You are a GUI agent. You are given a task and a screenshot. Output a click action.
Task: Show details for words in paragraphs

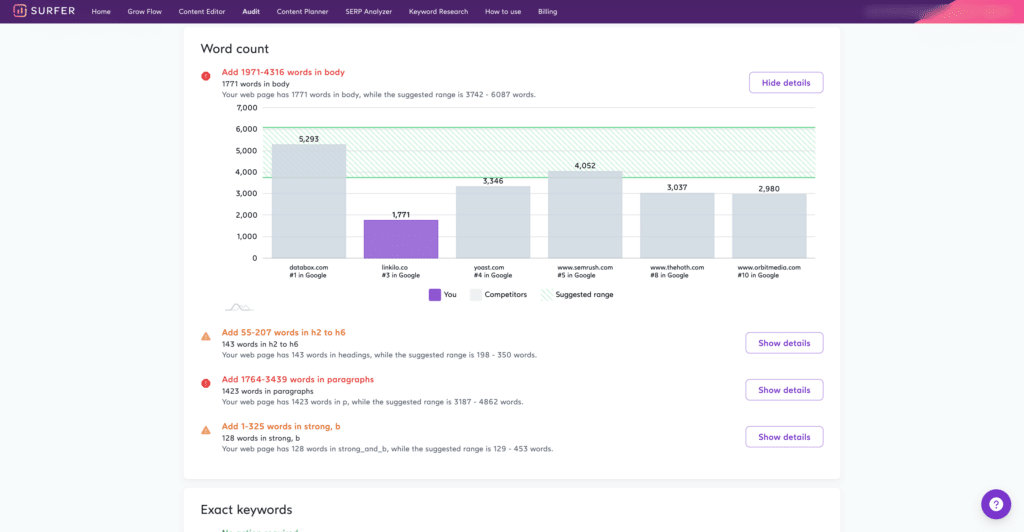point(784,390)
